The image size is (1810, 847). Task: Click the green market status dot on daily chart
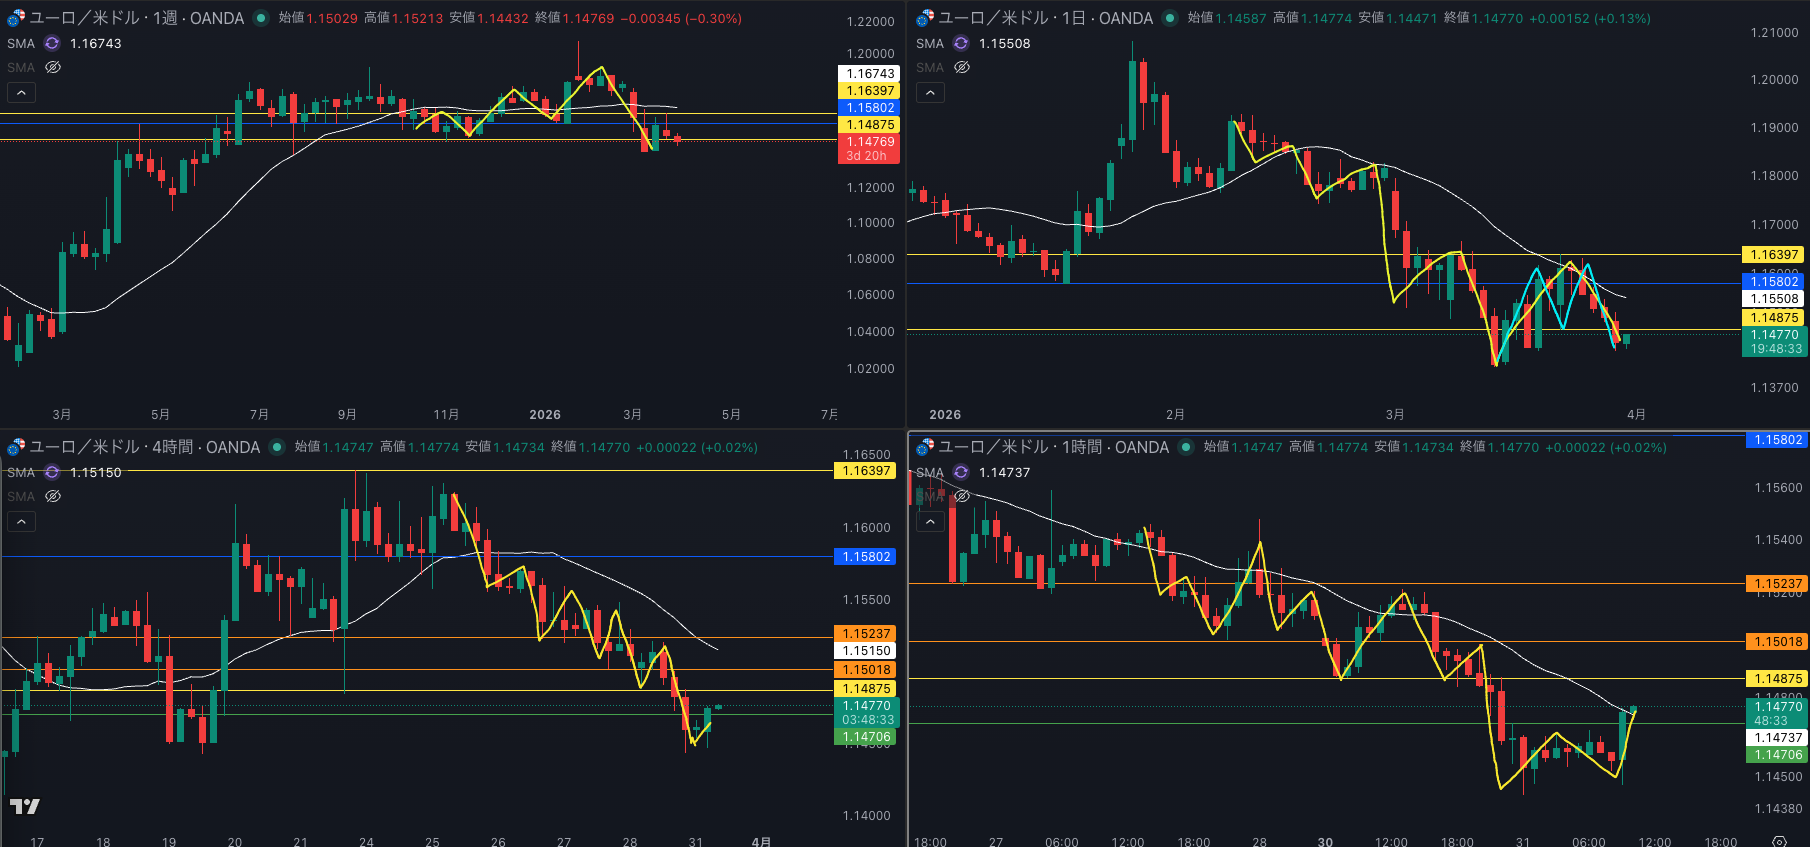(1169, 18)
